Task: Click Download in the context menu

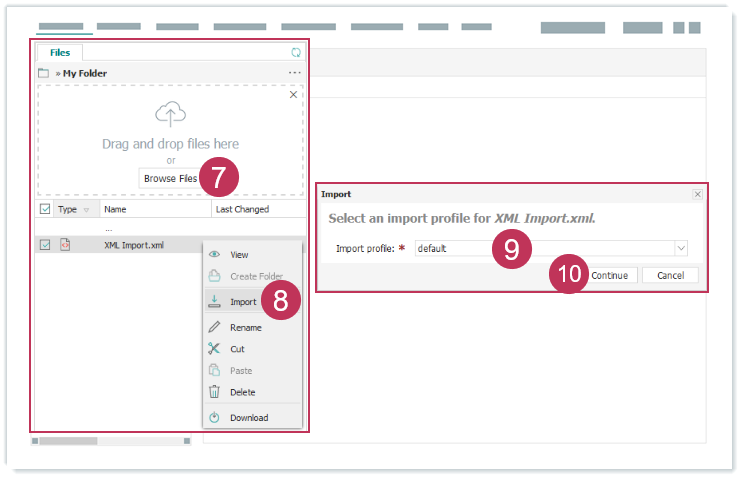Action: click(248, 417)
